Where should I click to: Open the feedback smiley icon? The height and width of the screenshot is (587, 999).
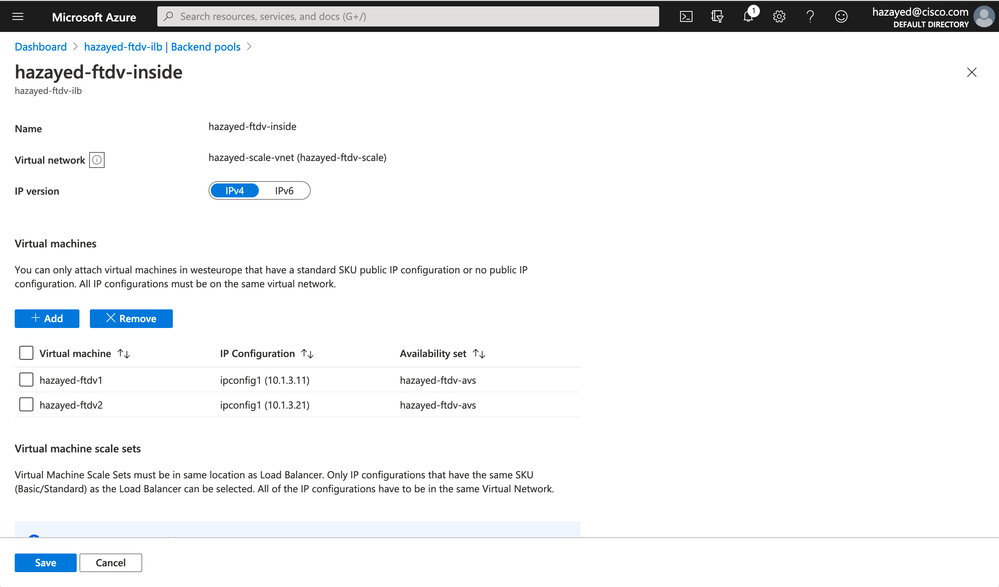click(x=841, y=17)
